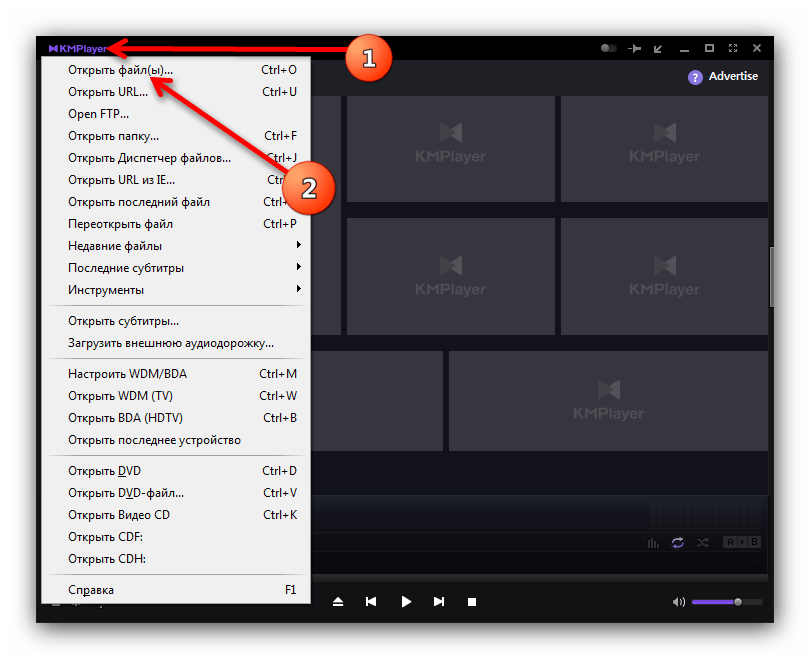Select Открыть BDA (HDTV) entry
The image size is (810, 662).
click(176, 418)
